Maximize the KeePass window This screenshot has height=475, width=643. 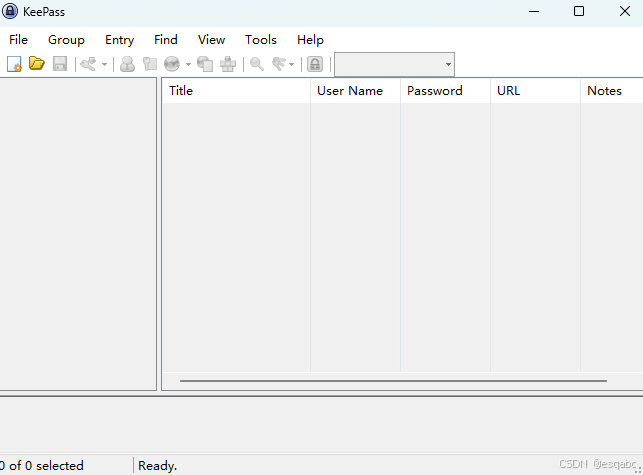(579, 11)
